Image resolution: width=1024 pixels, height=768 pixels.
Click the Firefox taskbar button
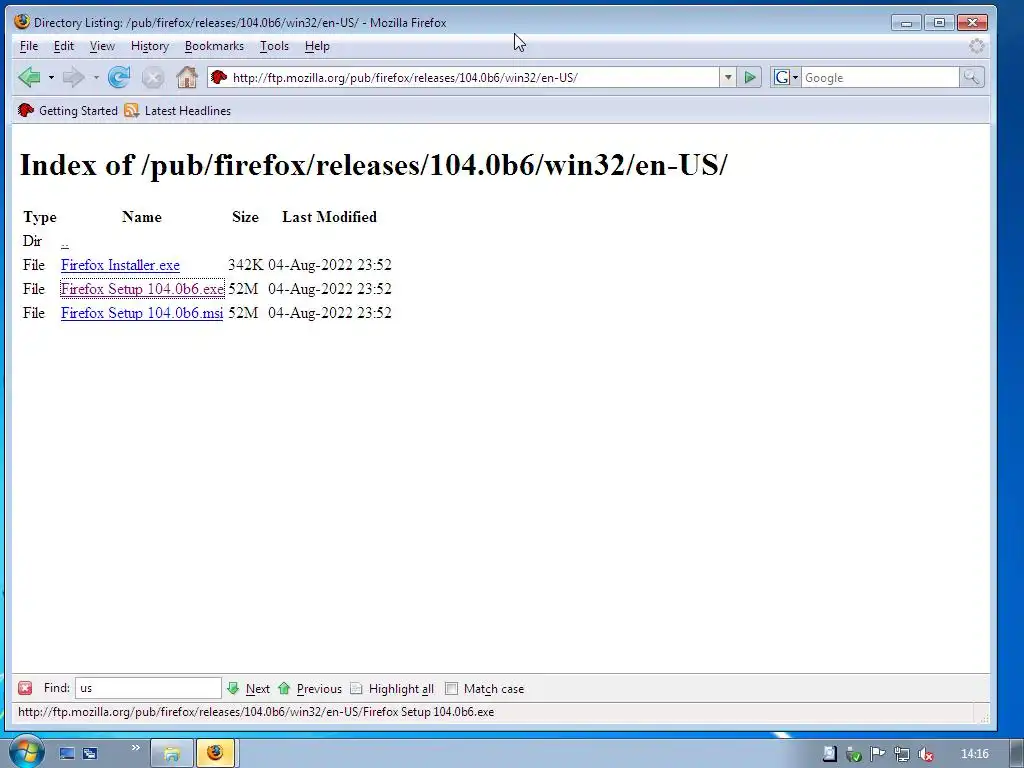[215, 753]
